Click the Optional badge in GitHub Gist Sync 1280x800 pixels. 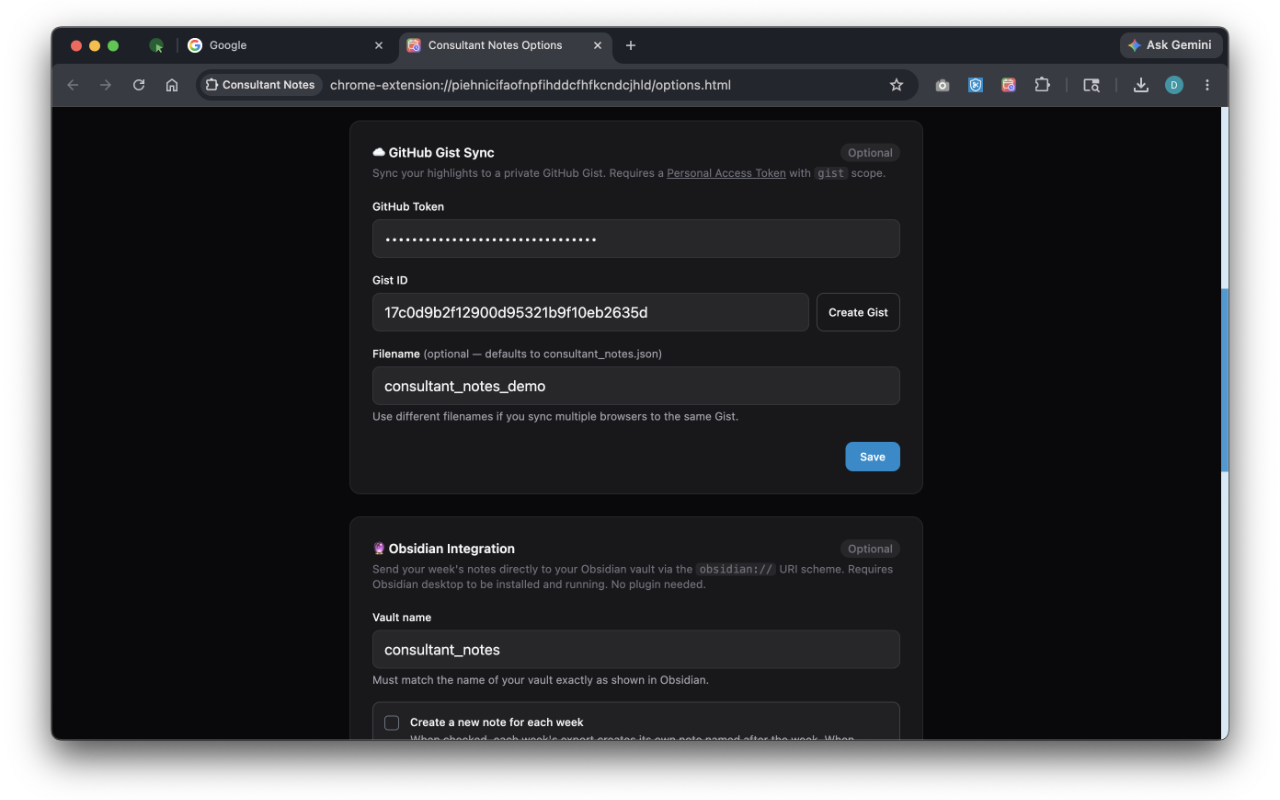click(870, 153)
